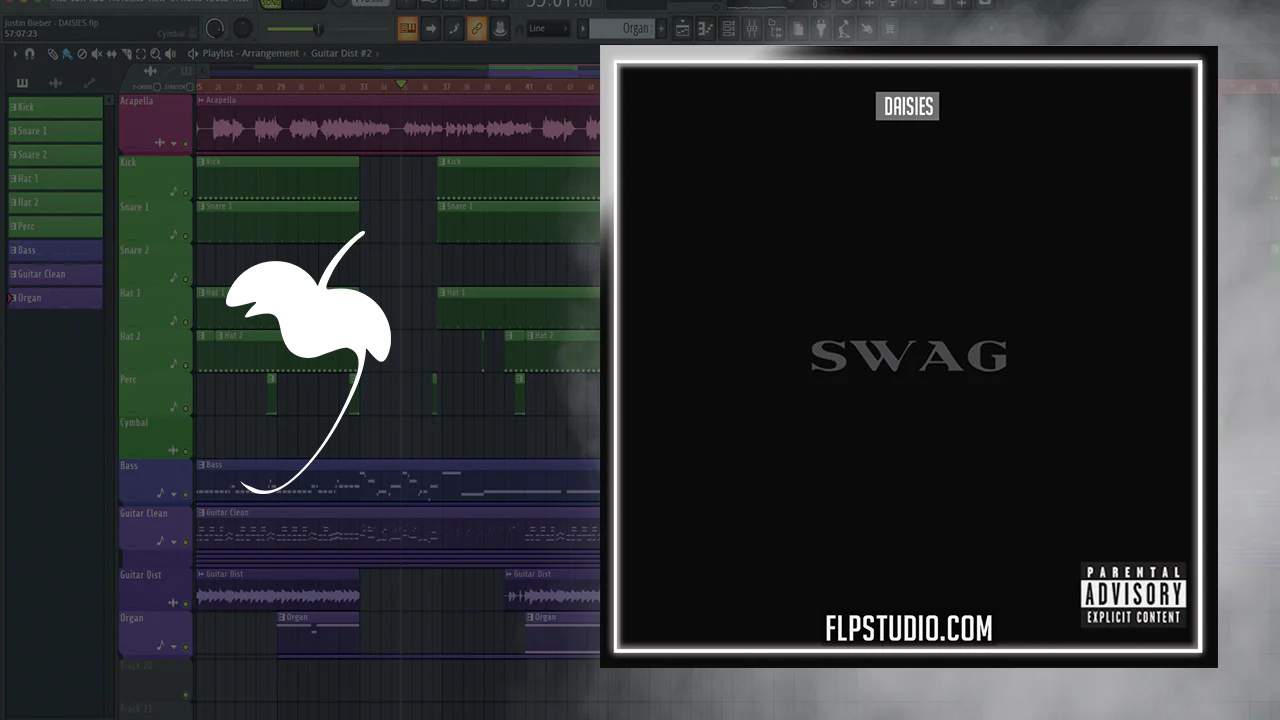Click the SWAG album cover artwork
The image size is (1280, 720).
(x=908, y=357)
